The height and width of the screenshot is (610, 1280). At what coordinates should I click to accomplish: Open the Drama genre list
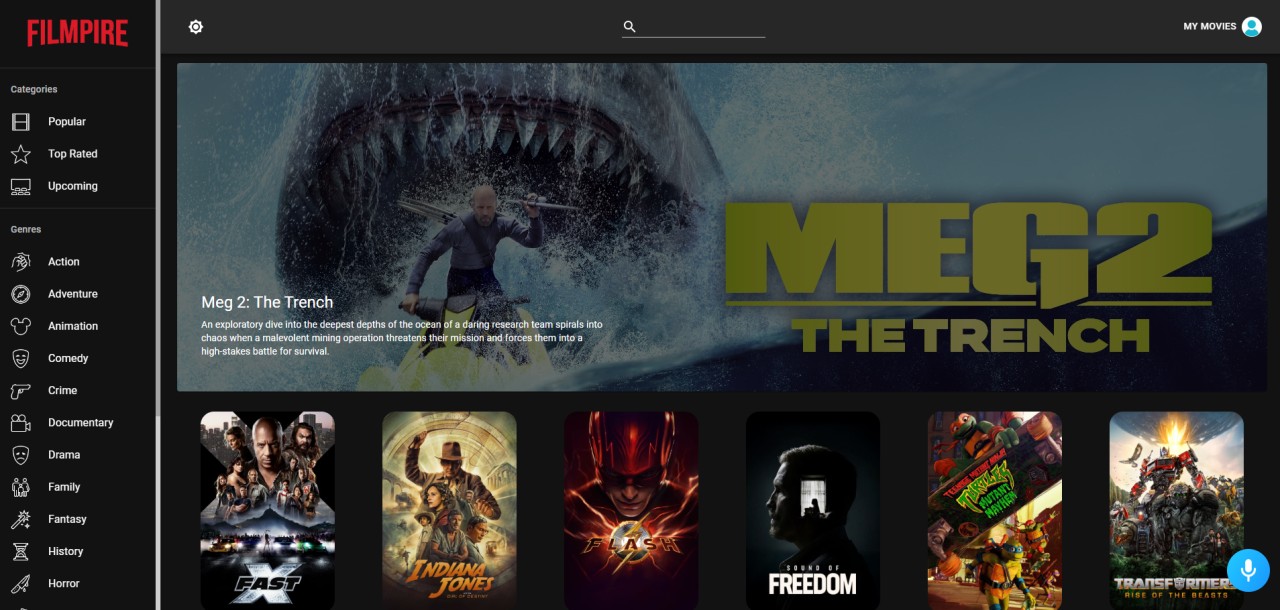coord(78,455)
